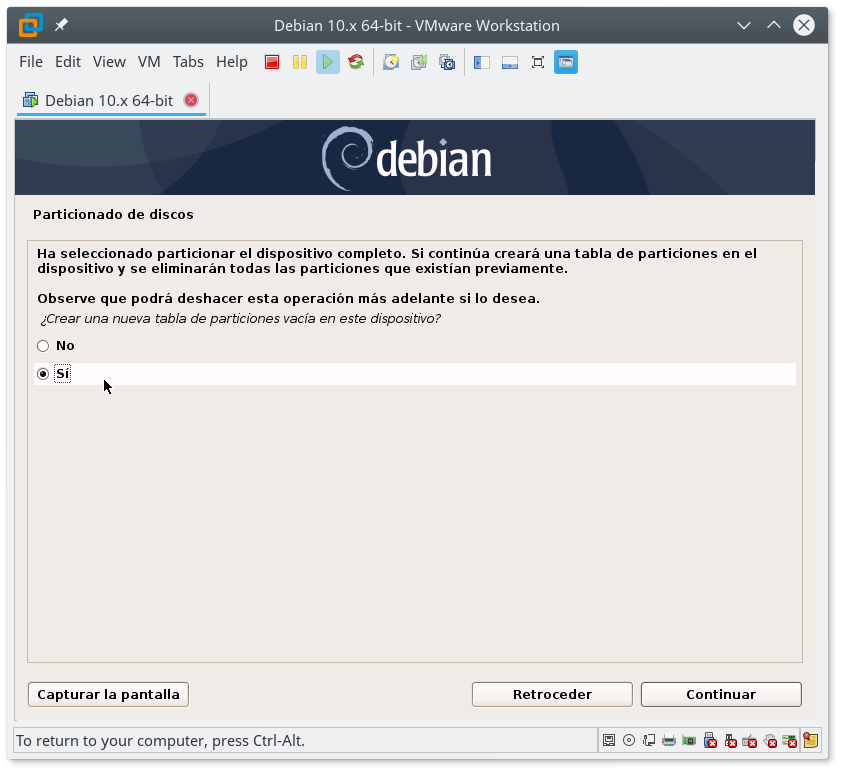Enter full screen mode icon
Screen dimensions: 841x772
537,63
